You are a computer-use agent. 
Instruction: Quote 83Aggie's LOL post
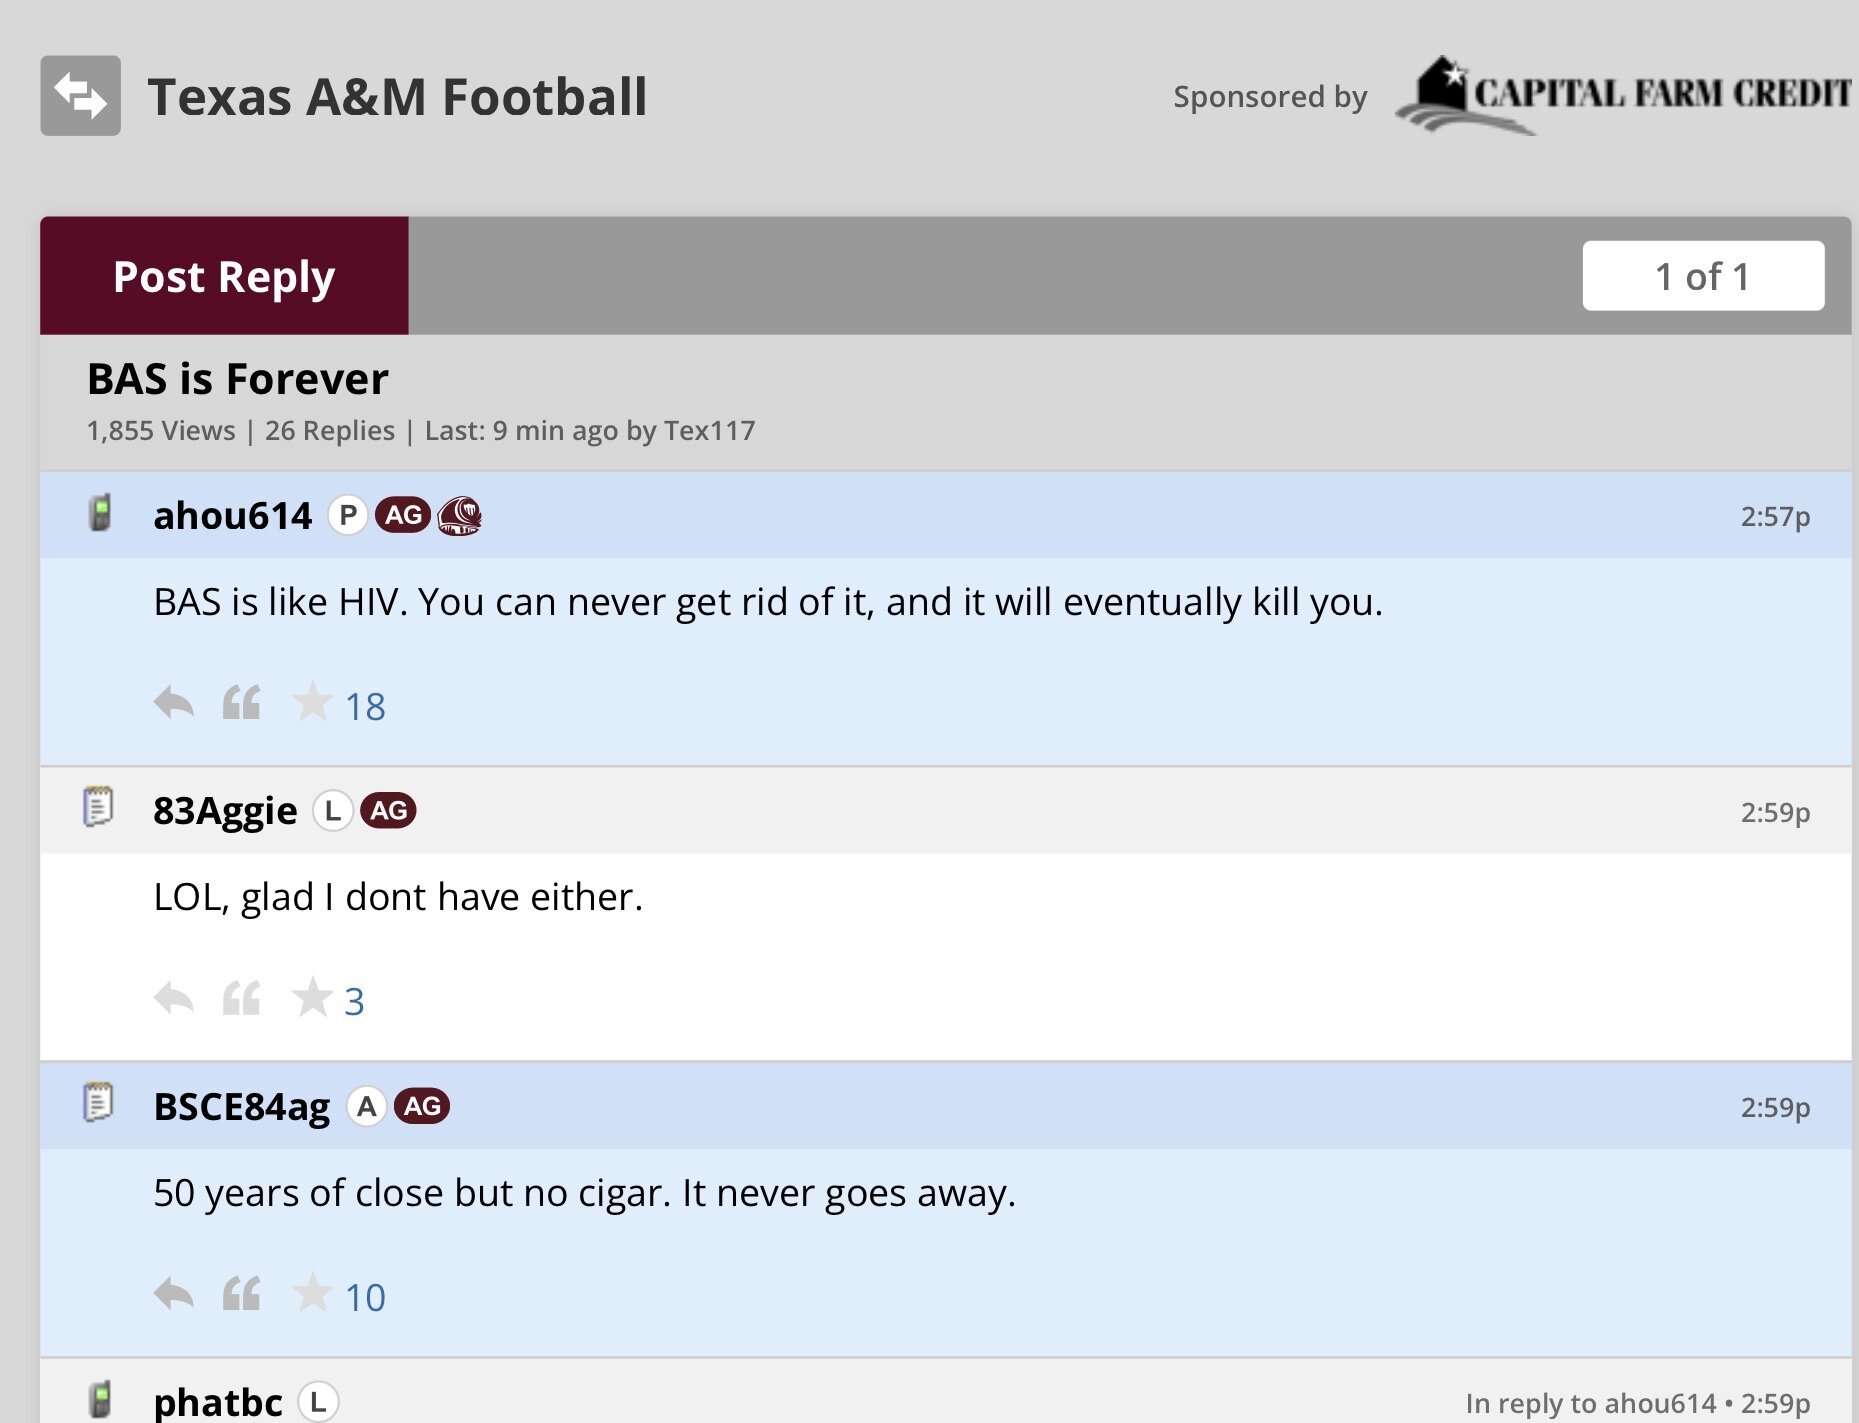point(241,998)
